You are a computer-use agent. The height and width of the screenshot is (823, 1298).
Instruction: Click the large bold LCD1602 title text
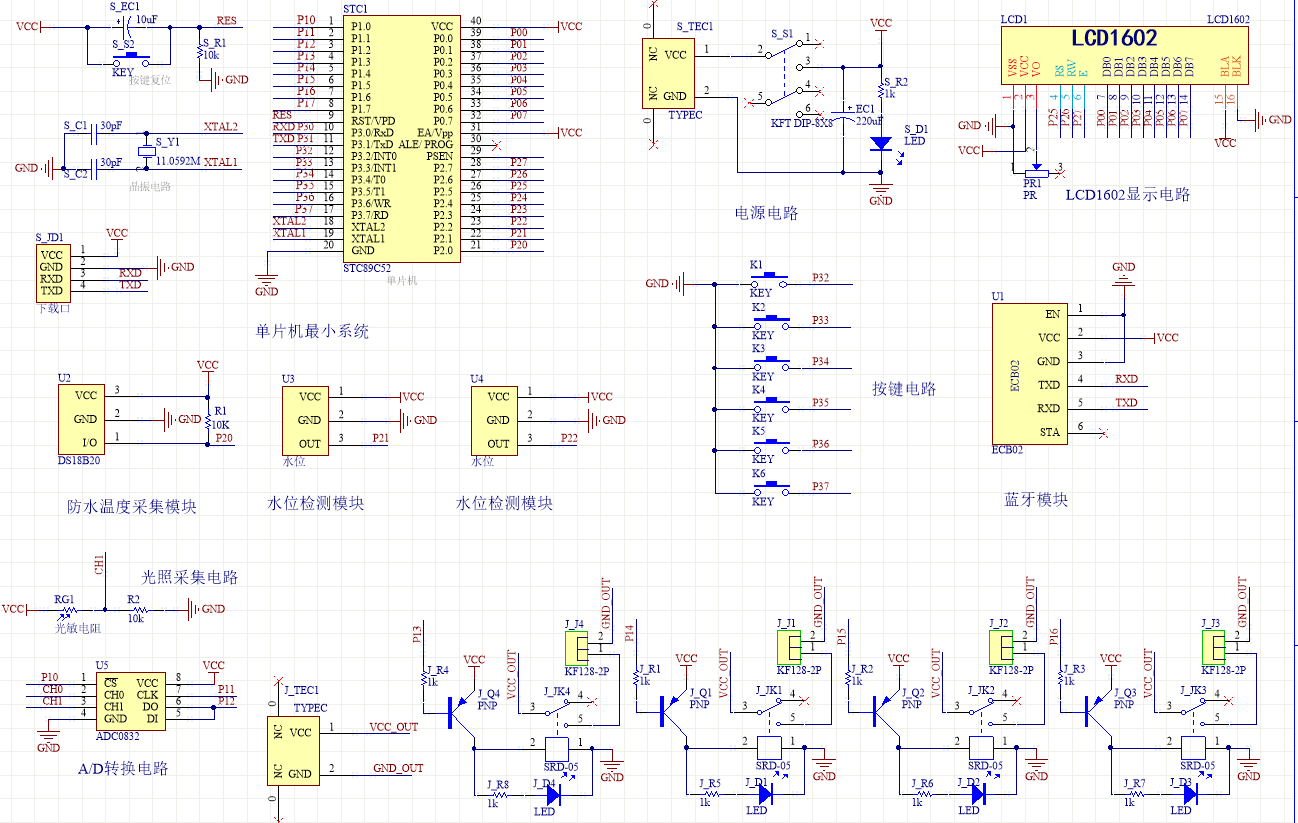tap(1115, 38)
